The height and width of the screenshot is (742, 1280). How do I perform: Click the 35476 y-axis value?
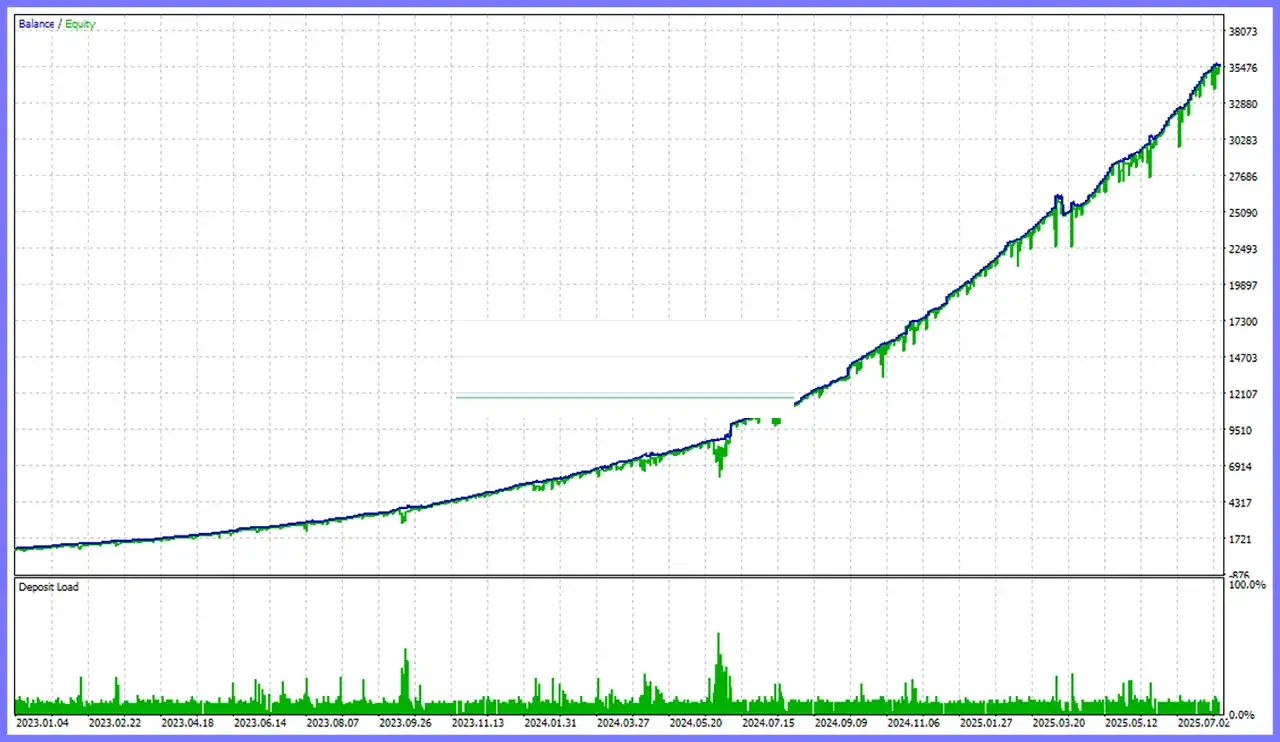pyautogui.click(x=1245, y=68)
